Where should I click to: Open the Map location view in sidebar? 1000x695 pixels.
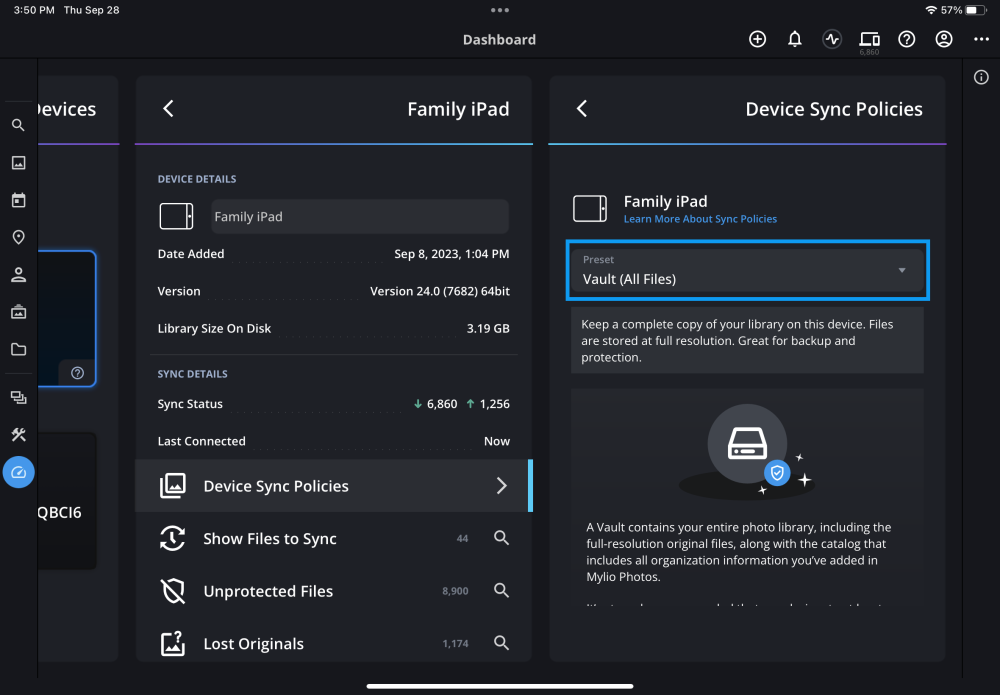coord(18,237)
